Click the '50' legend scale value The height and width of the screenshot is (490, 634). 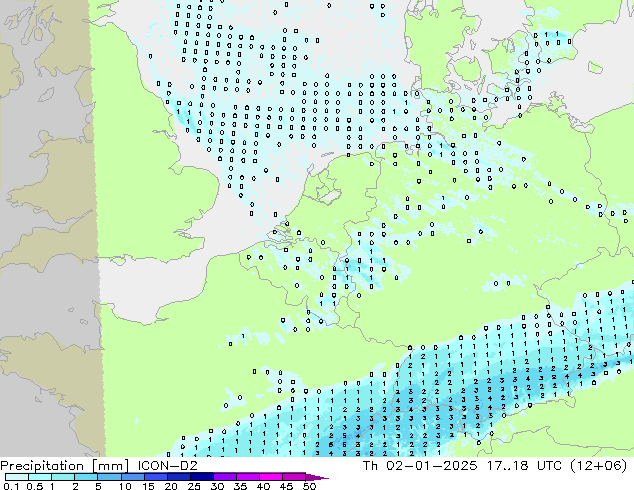click(x=309, y=486)
